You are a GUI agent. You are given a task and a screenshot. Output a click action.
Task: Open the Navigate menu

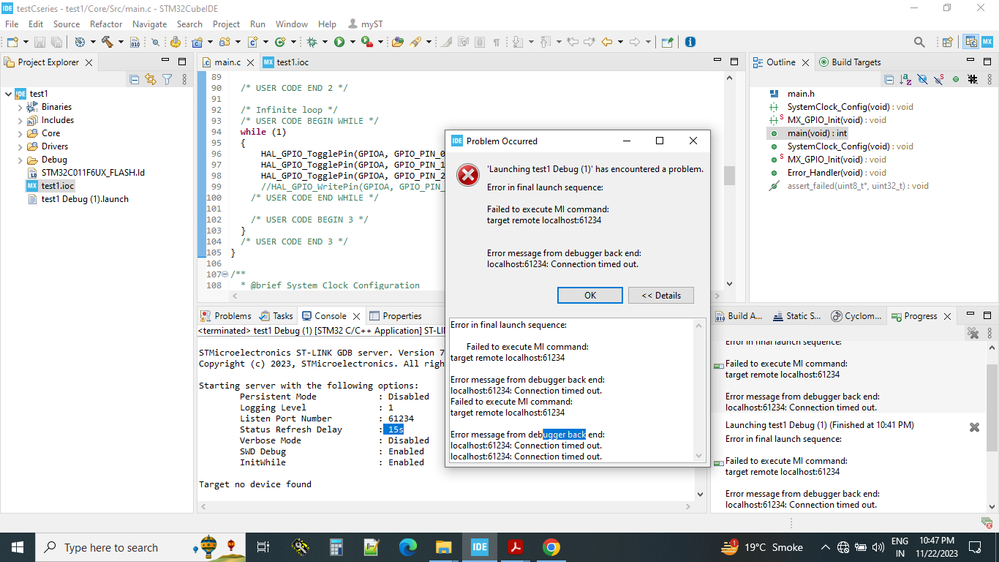click(x=149, y=24)
